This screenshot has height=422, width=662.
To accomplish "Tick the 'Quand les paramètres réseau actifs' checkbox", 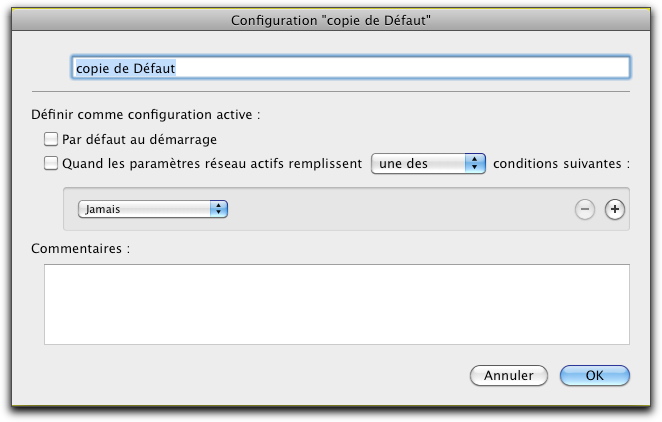I will tap(51, 163).
